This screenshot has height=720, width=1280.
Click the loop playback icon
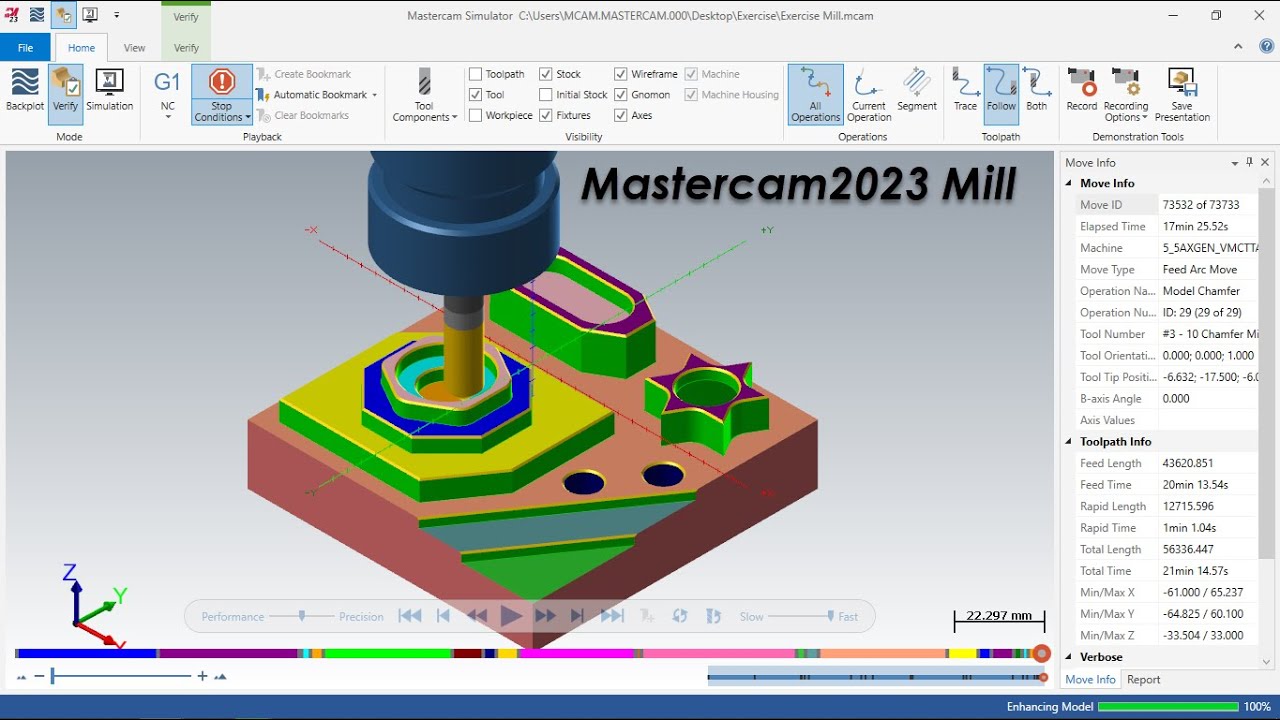point(680,616)
